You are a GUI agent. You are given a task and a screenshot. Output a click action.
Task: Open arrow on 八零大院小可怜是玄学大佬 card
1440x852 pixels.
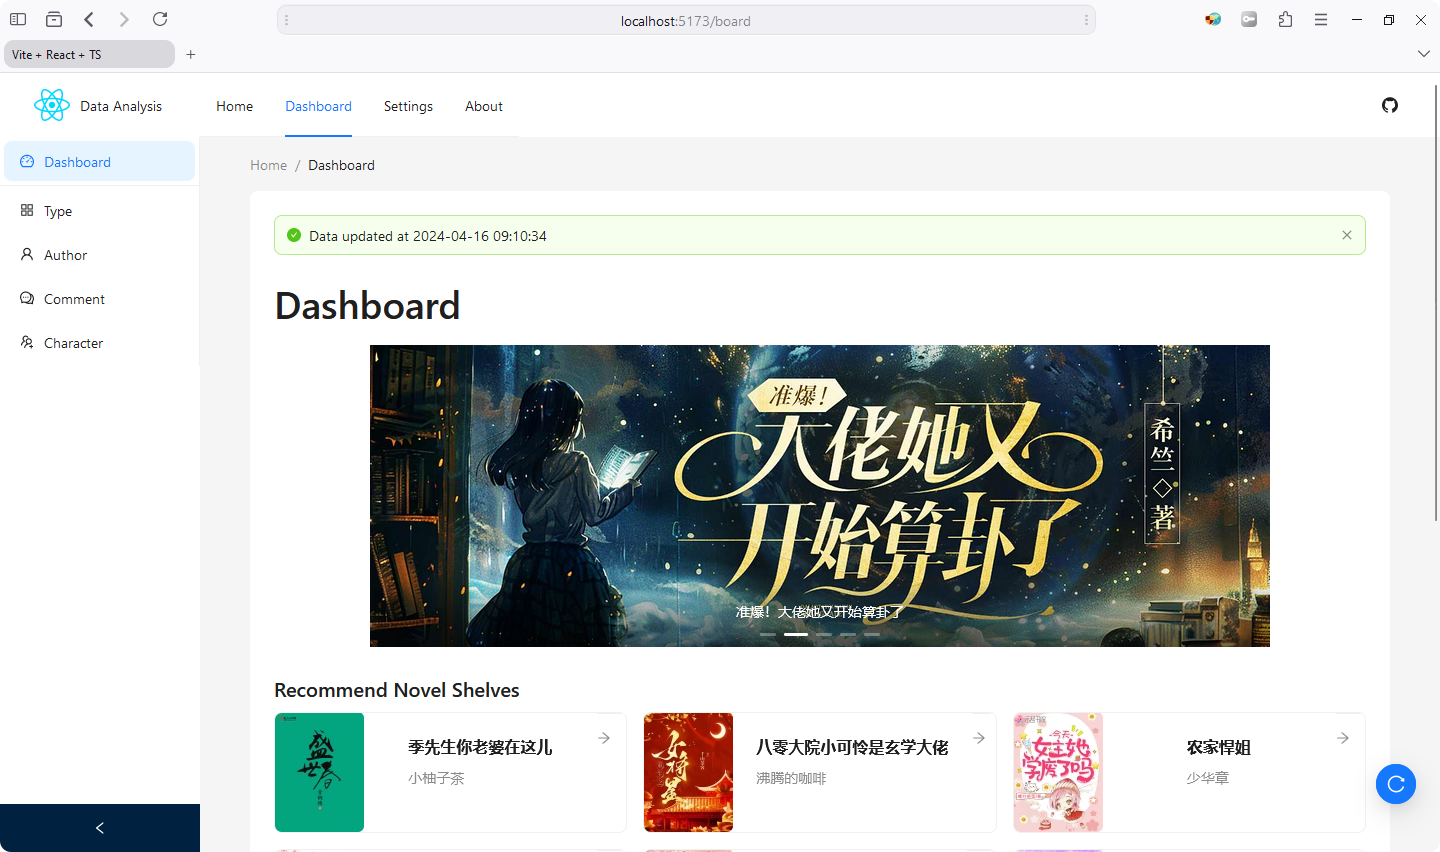coord(979,738)
